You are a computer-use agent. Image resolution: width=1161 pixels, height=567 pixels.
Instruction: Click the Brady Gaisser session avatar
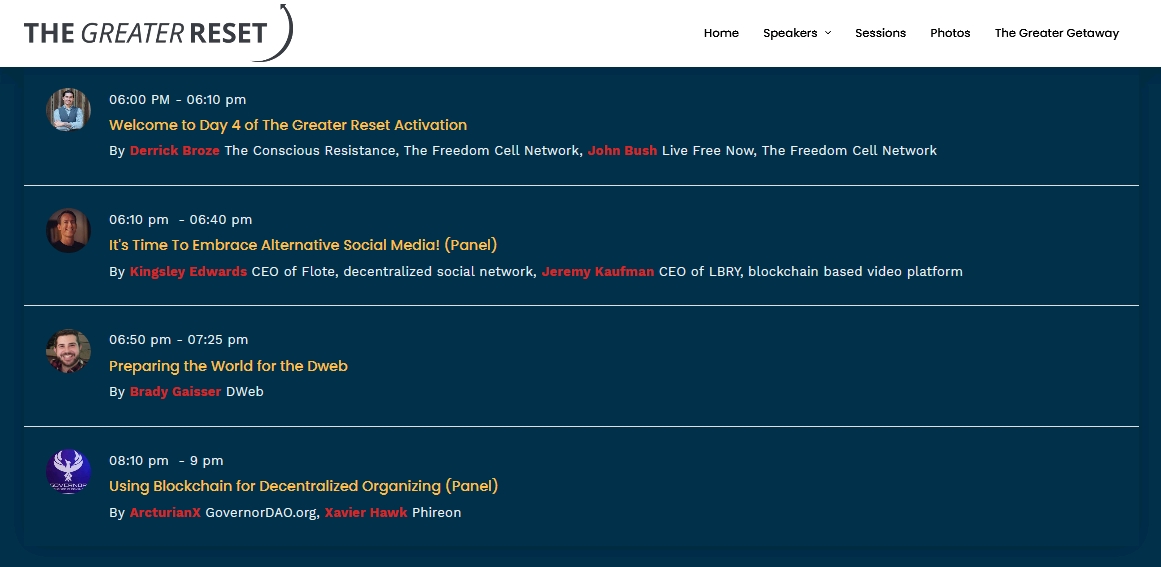[x=68, y=351]
